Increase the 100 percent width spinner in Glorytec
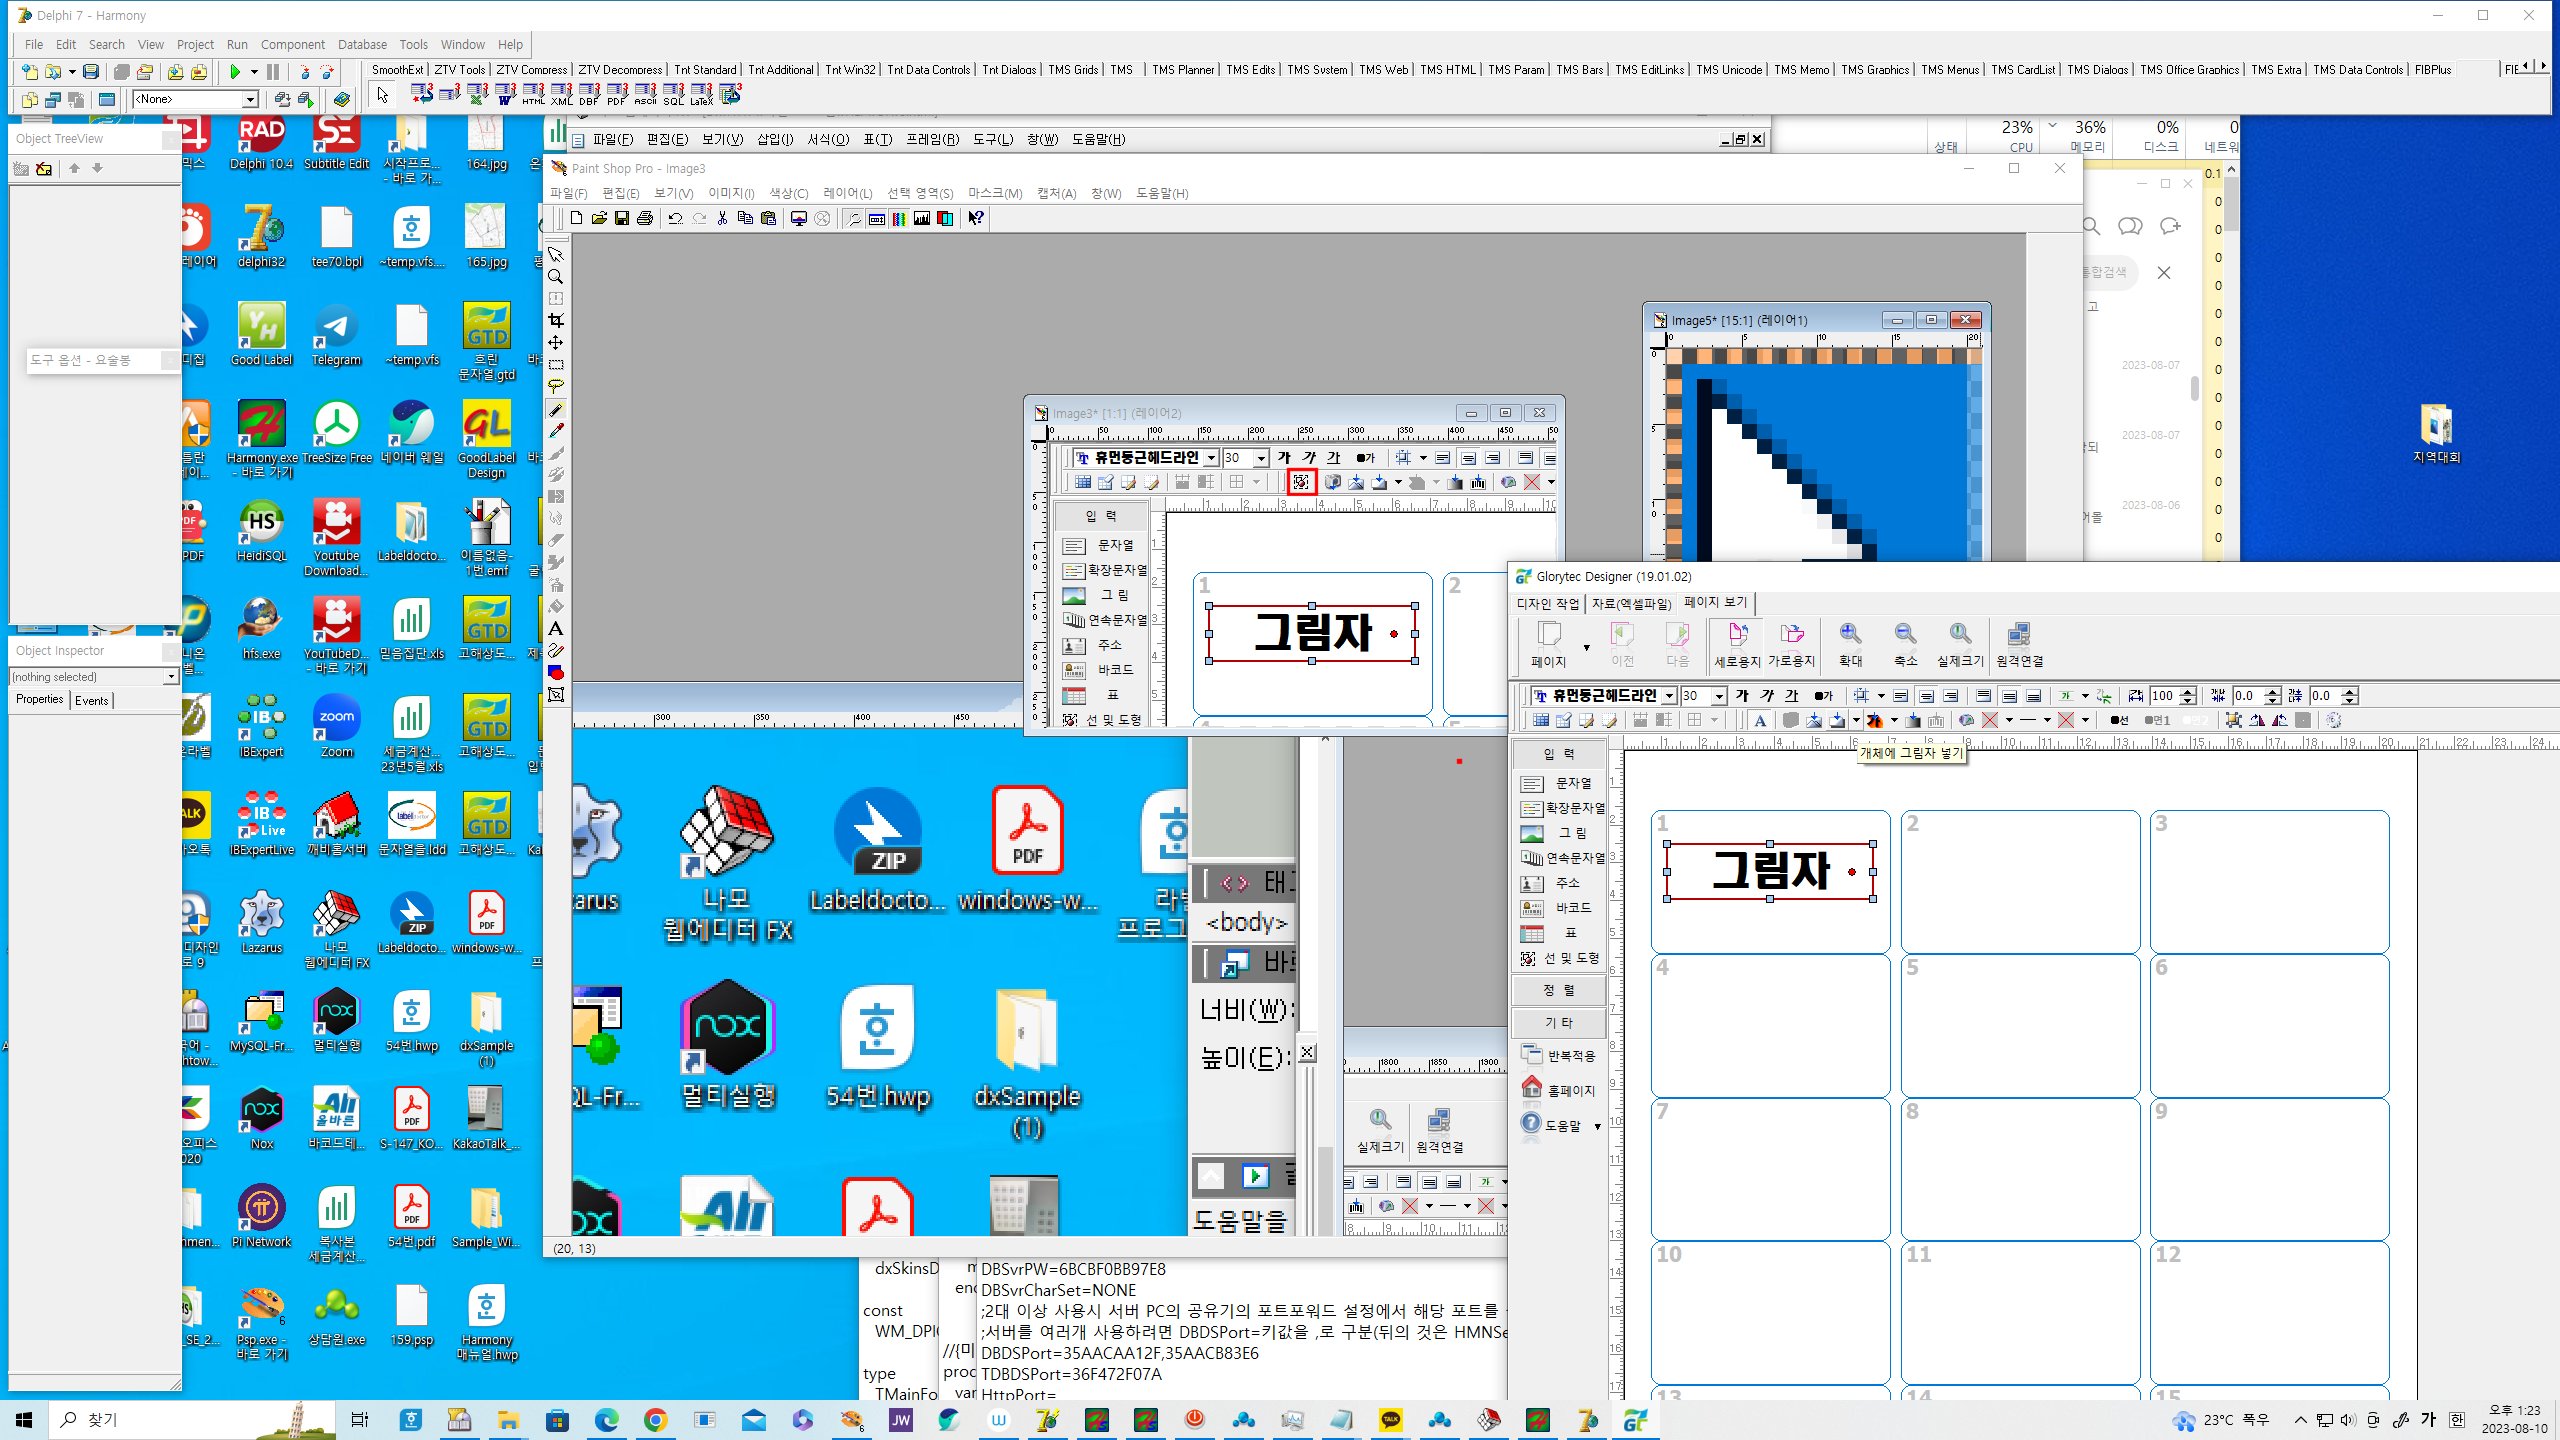 pos(2188,691)
